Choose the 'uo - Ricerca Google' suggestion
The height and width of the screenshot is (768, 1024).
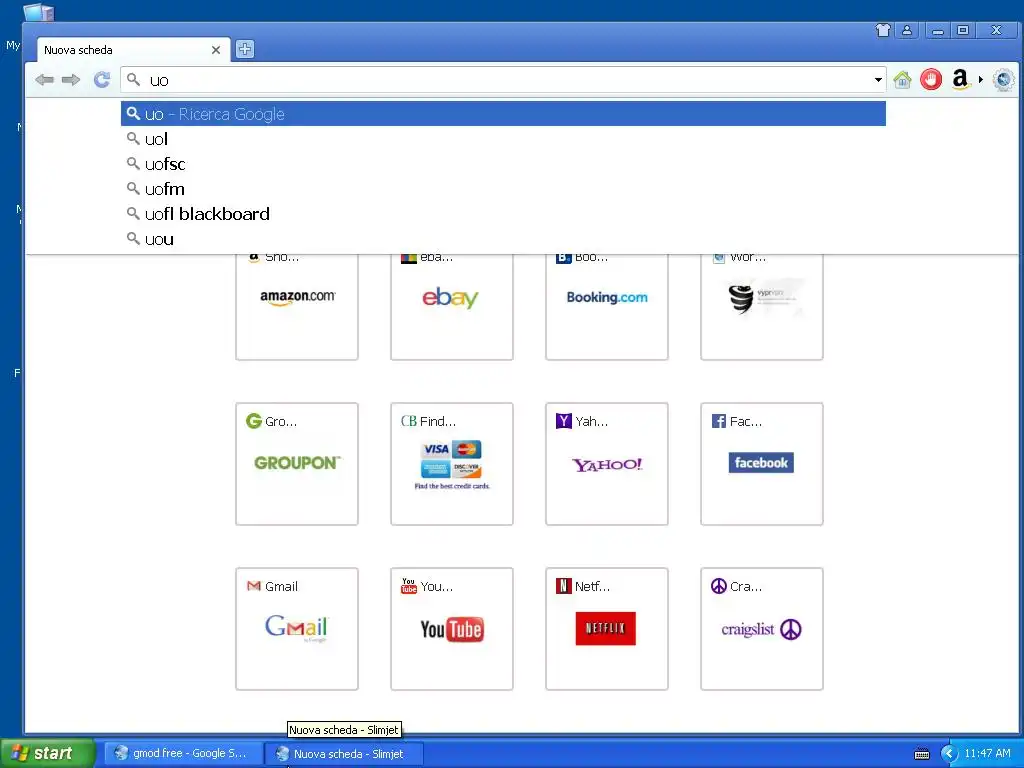tap(503, 114)
